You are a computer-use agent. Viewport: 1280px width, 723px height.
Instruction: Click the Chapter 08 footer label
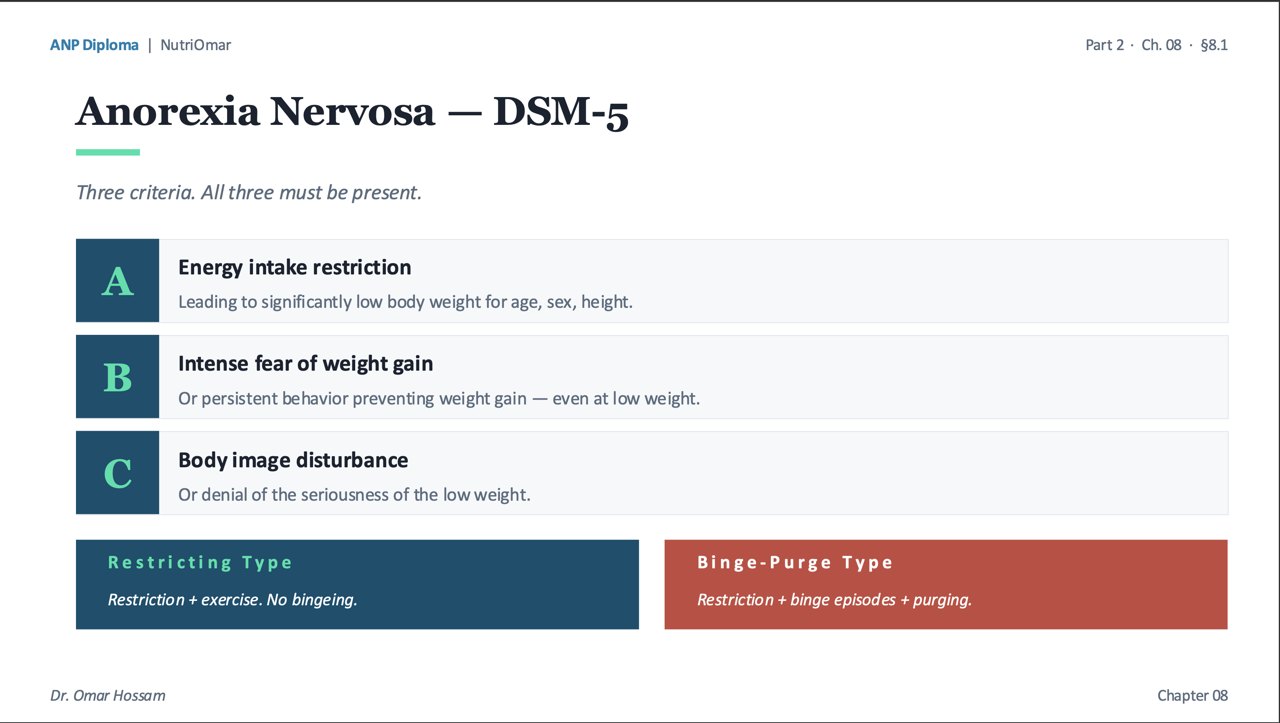point(1192,695)
